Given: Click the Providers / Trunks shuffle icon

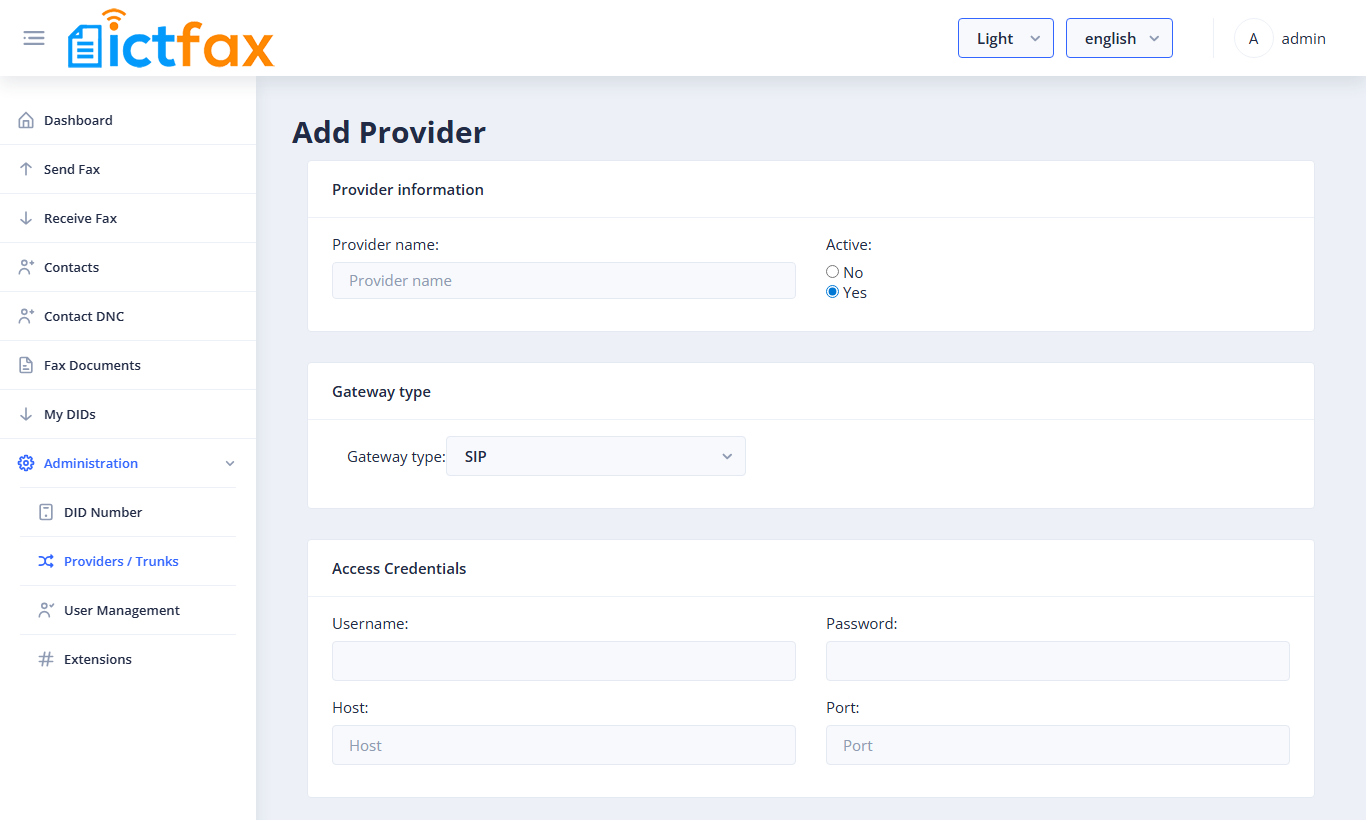Looking at the screenshot, I should (46, 561).
